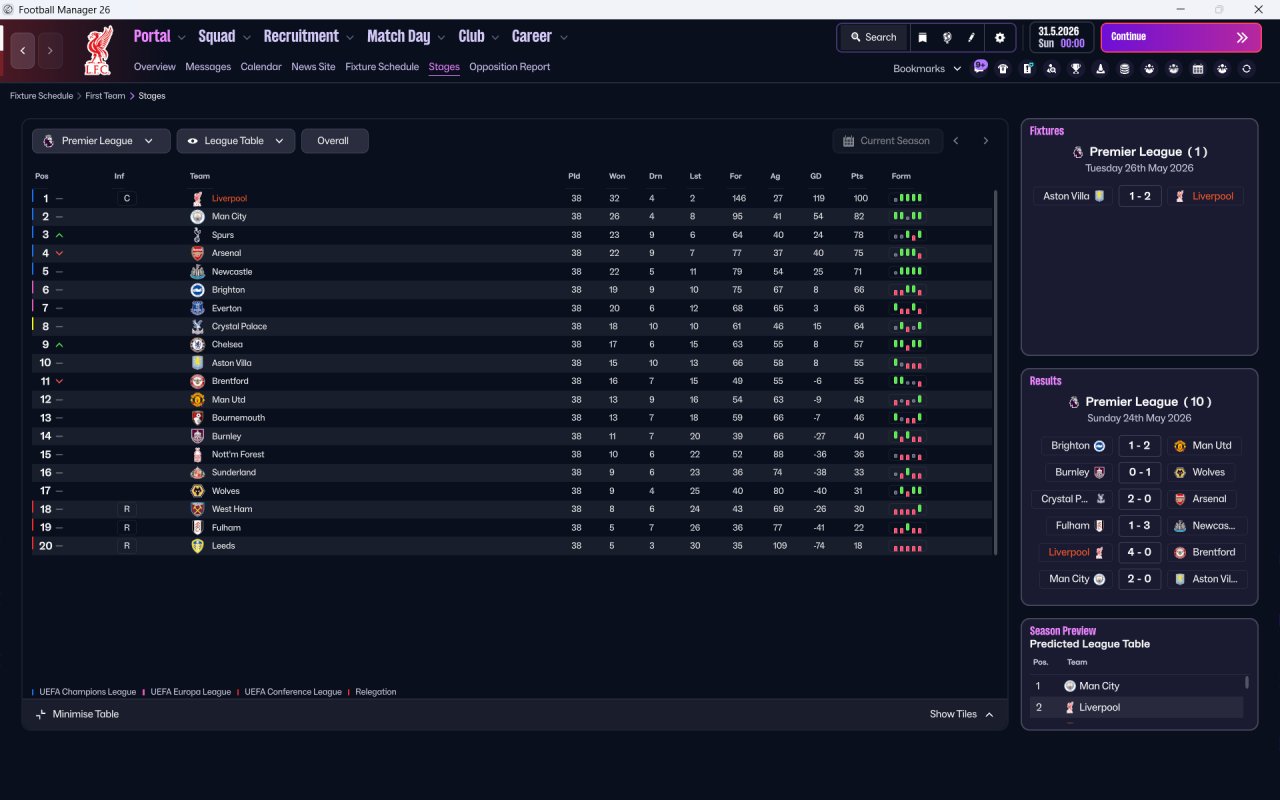Open the News Site tab
Screen dimensions: 1280x800
point(313,67)
